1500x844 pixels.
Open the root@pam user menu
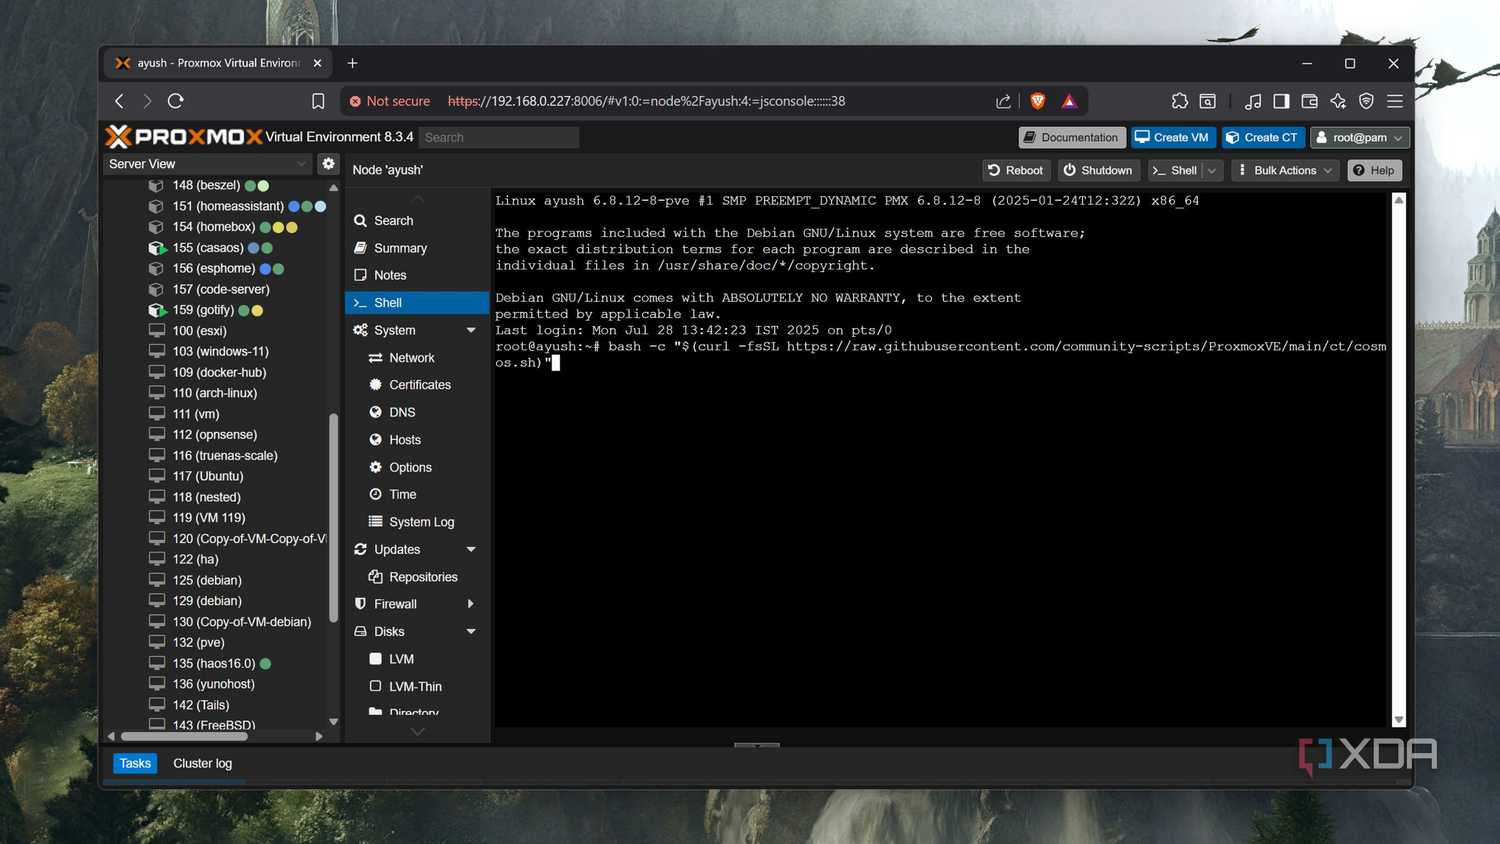coord(1360,137)
